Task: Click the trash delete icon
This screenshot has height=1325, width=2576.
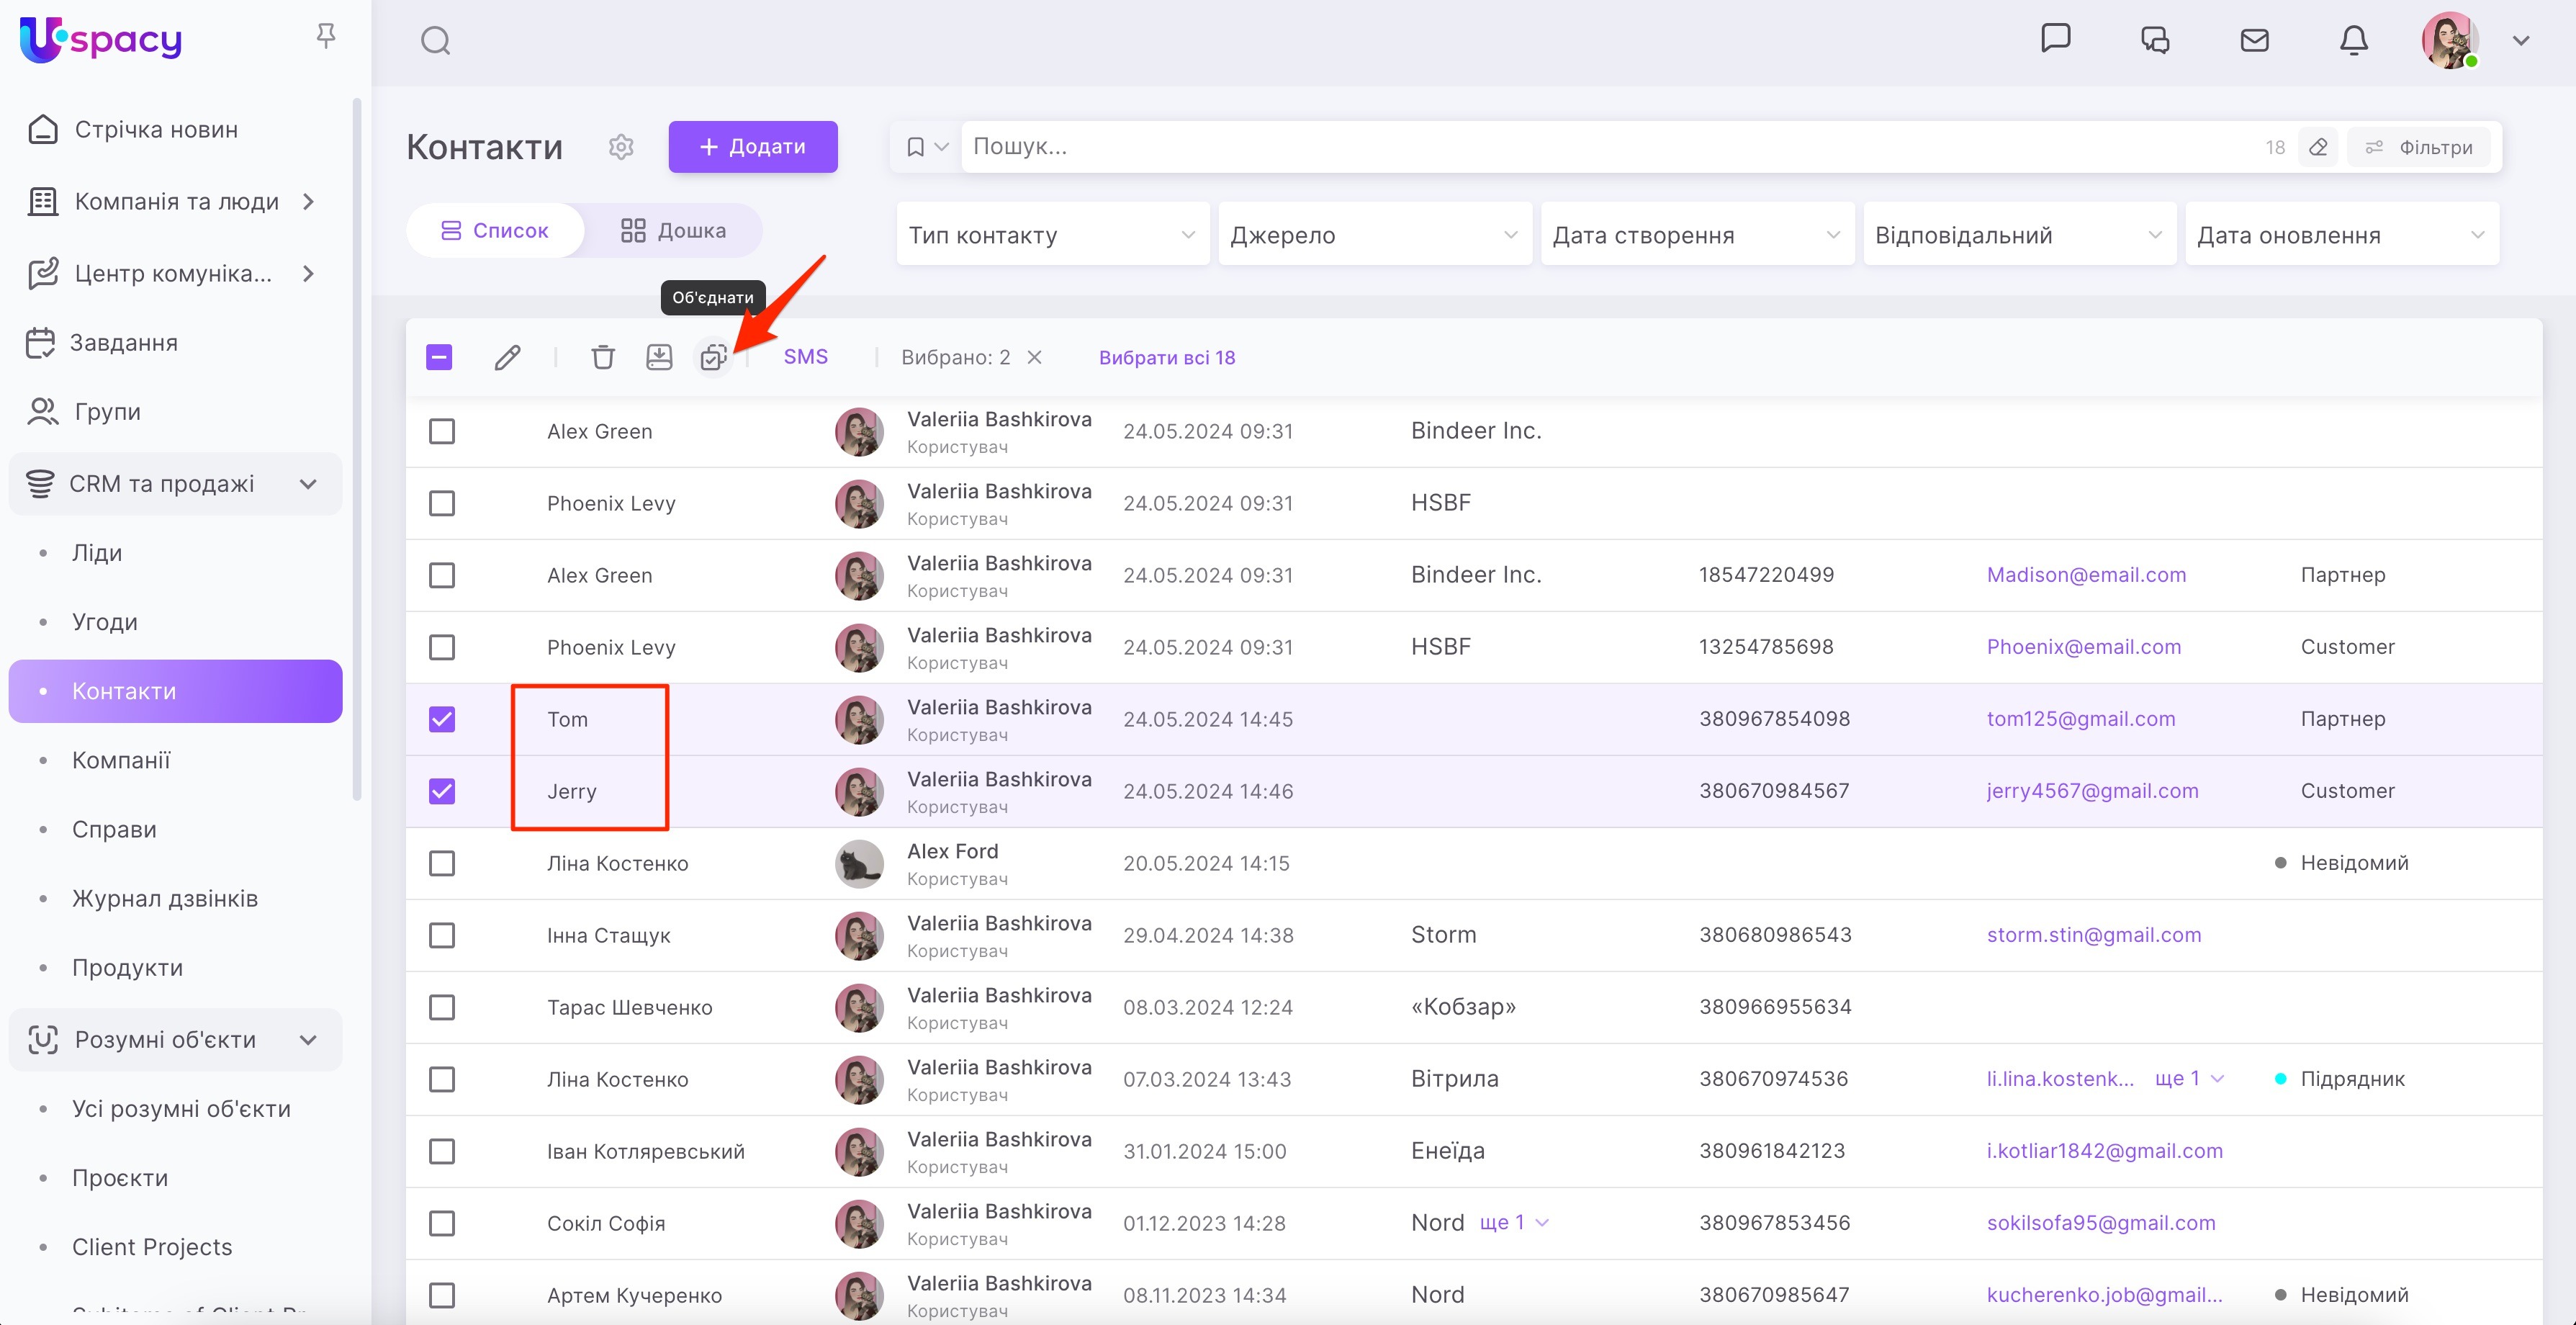Action: click(x=602, y=357)
